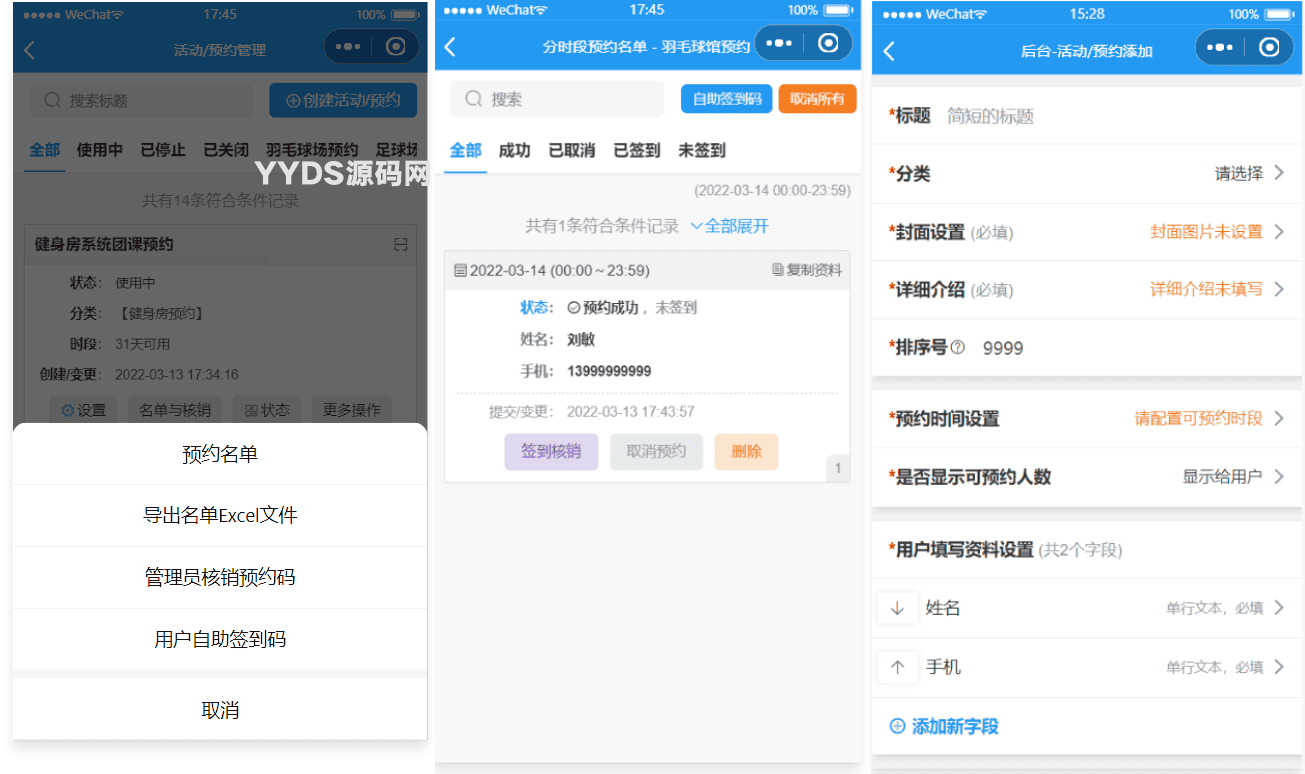
Task: Go back from 后台-活动/预约添加 screen
Action: 889,50
